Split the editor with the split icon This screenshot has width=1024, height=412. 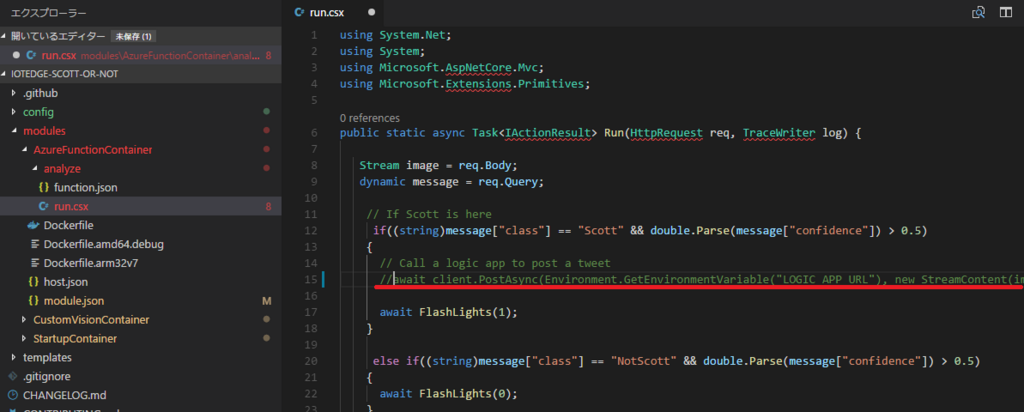click(1006, 12)
